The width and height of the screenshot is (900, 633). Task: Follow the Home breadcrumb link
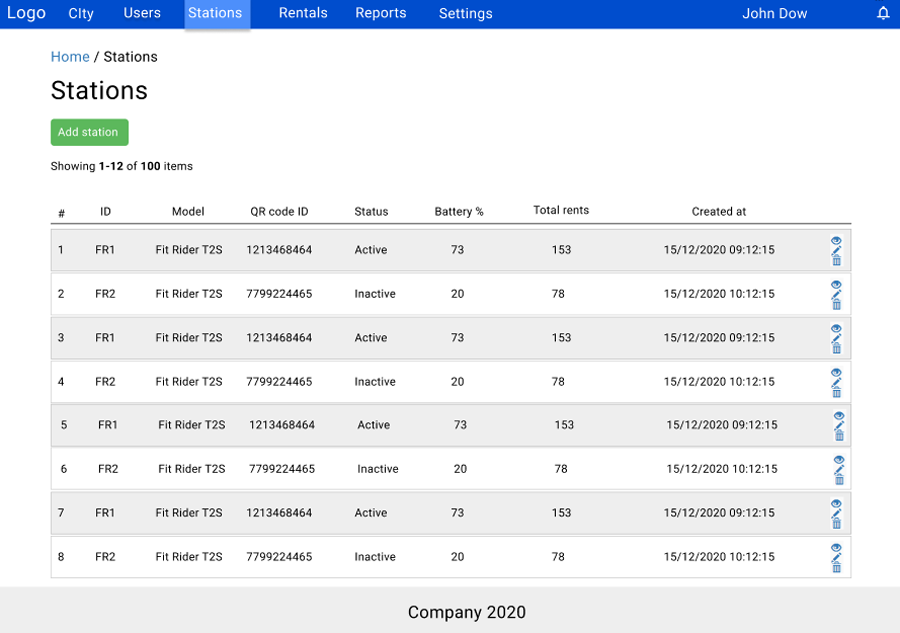click(x=70, y=57)
